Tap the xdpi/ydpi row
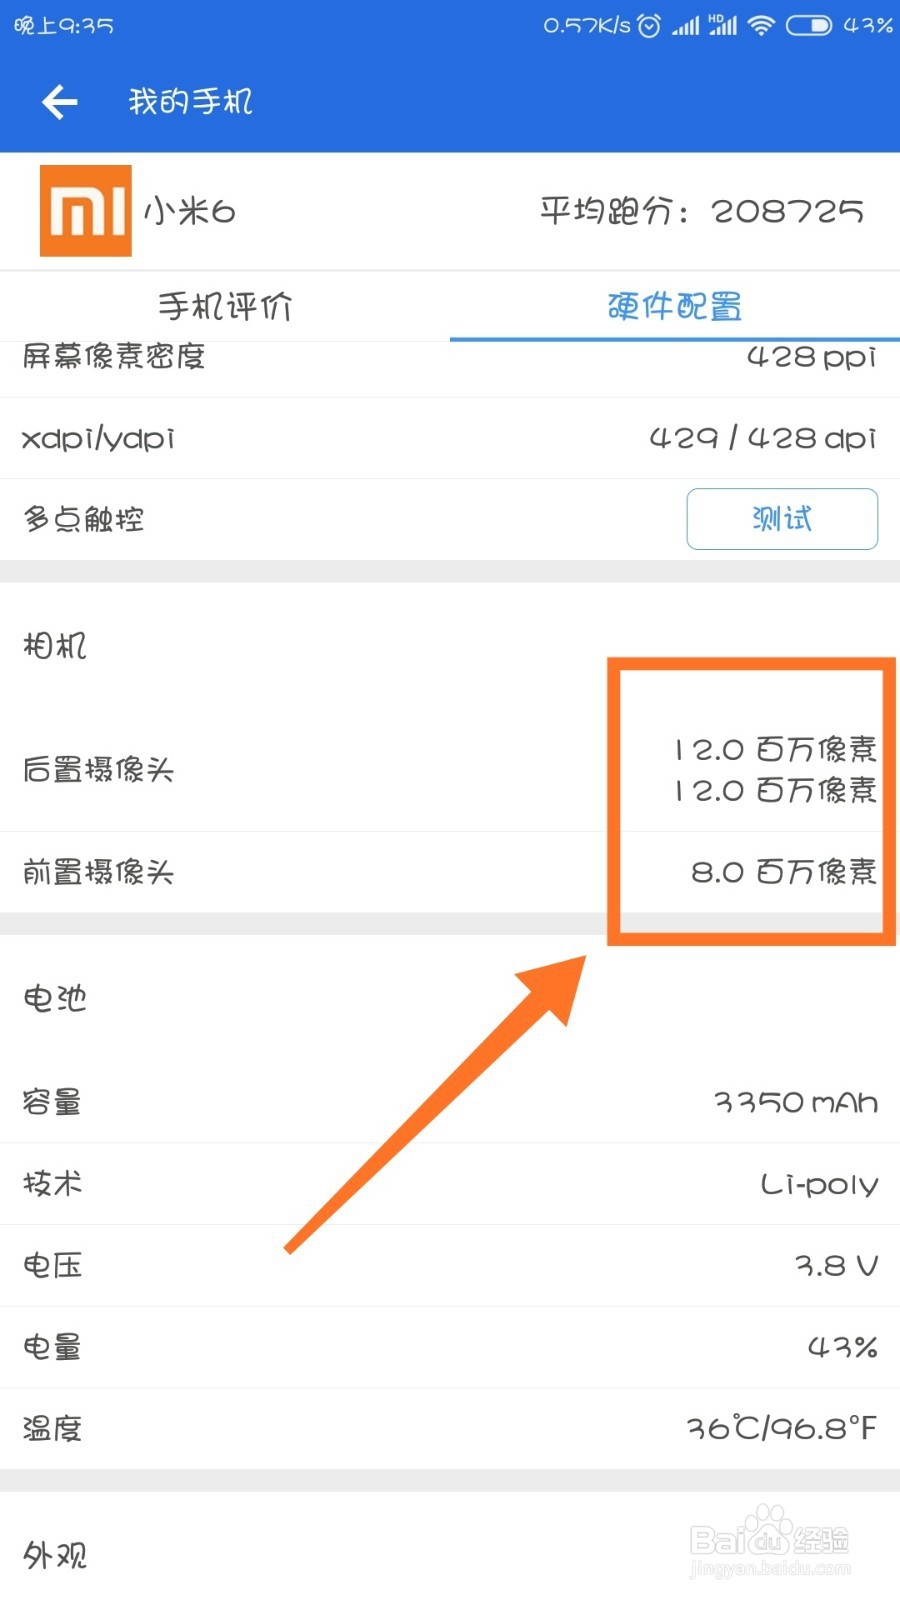 (450, 438)
